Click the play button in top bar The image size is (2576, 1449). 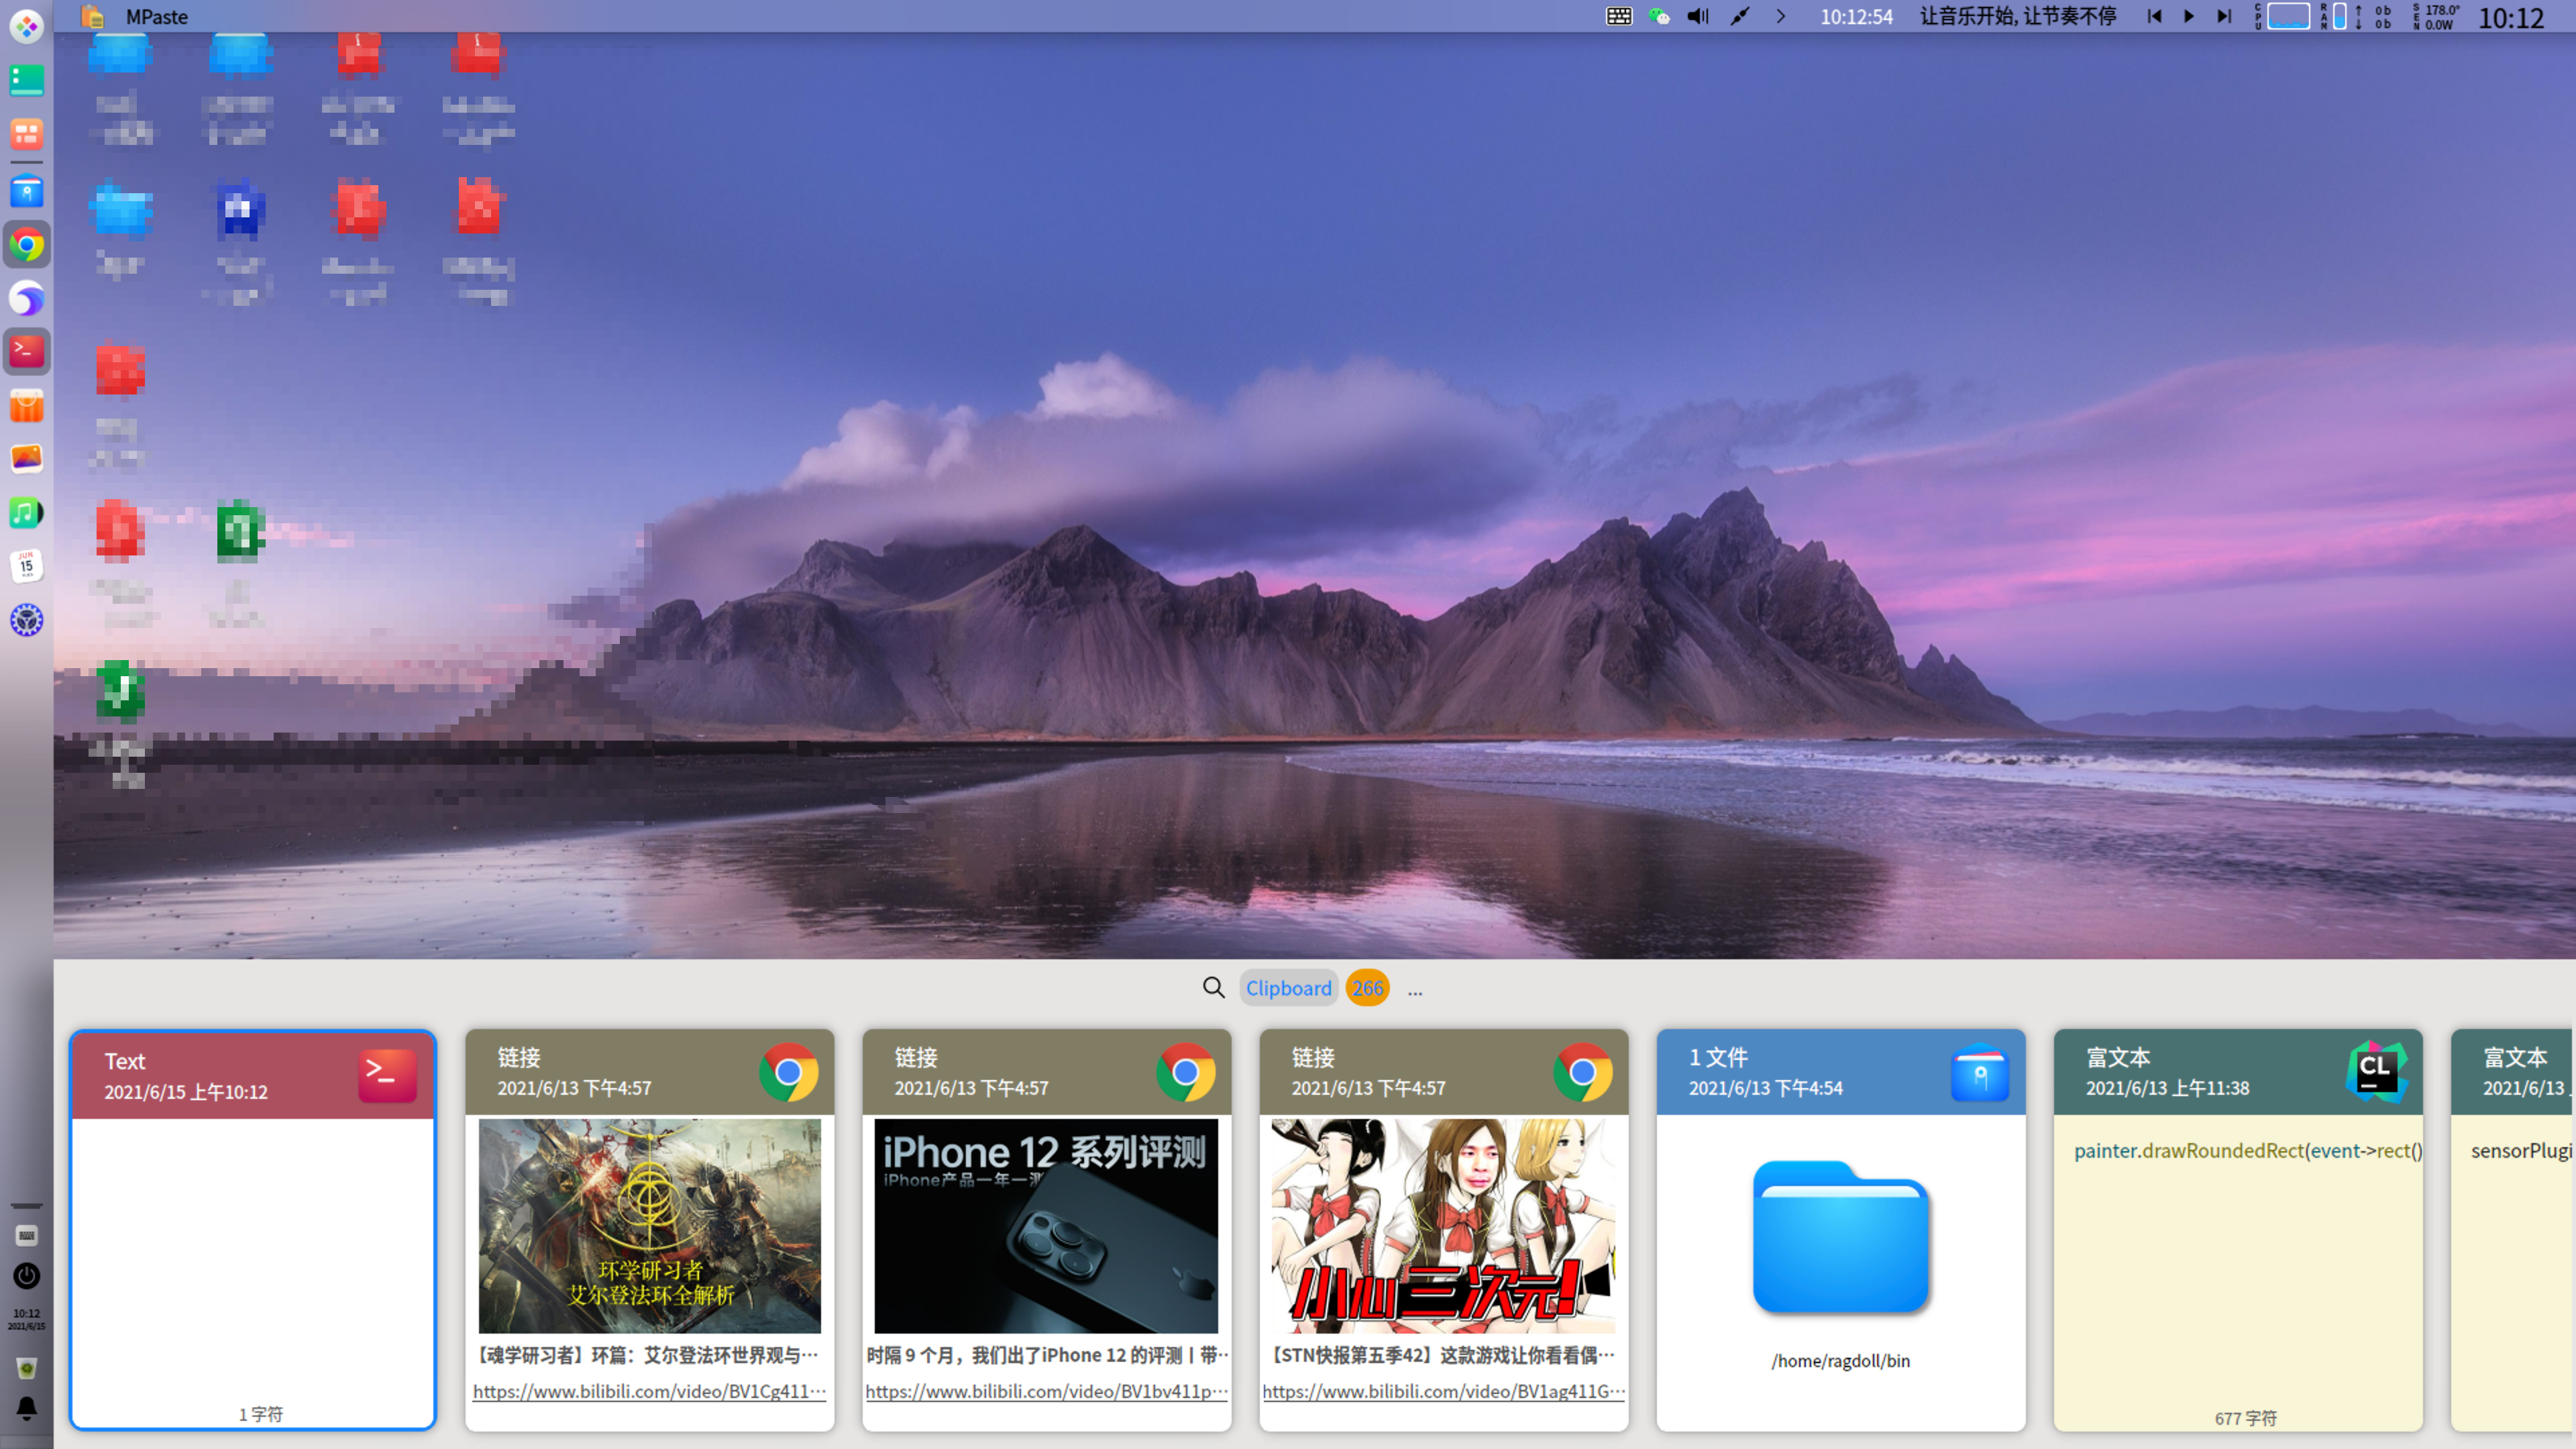tap(2188, 17)
